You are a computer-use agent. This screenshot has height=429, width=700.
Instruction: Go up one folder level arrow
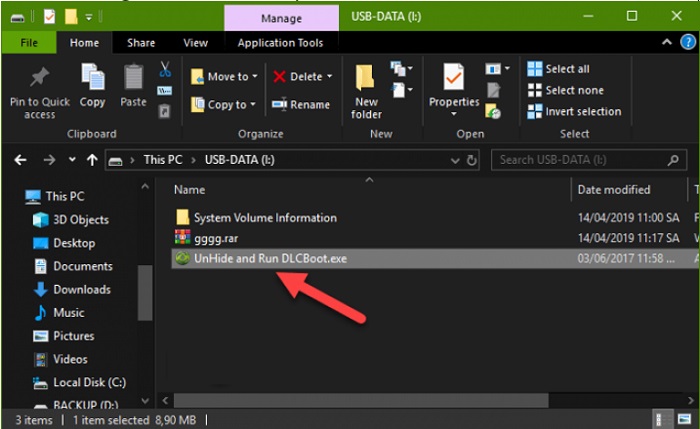click(92, 160)
